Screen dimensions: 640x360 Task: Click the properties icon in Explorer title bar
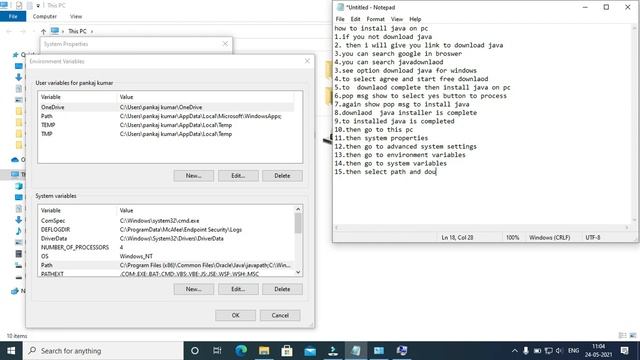(19, 6)
